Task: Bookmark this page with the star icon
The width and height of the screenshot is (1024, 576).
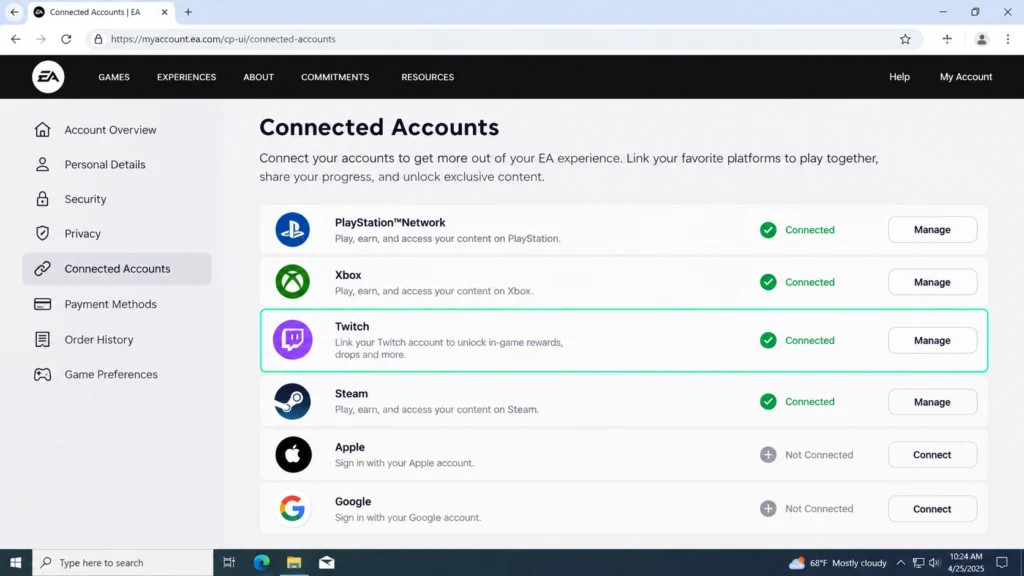Action: [x=905, y=39]
